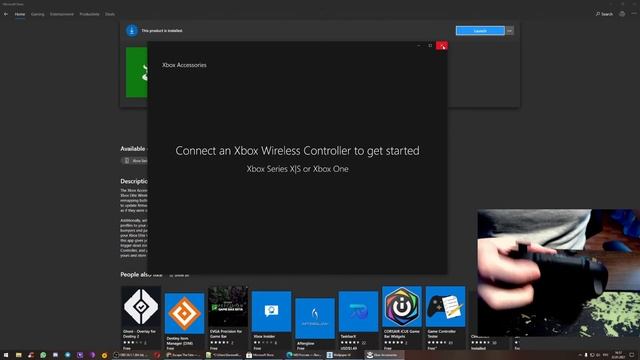The width and height of the screenshot is (640, 360).
Task: Click the Launch button in Microsoft Store
Action: click(480, 31)
